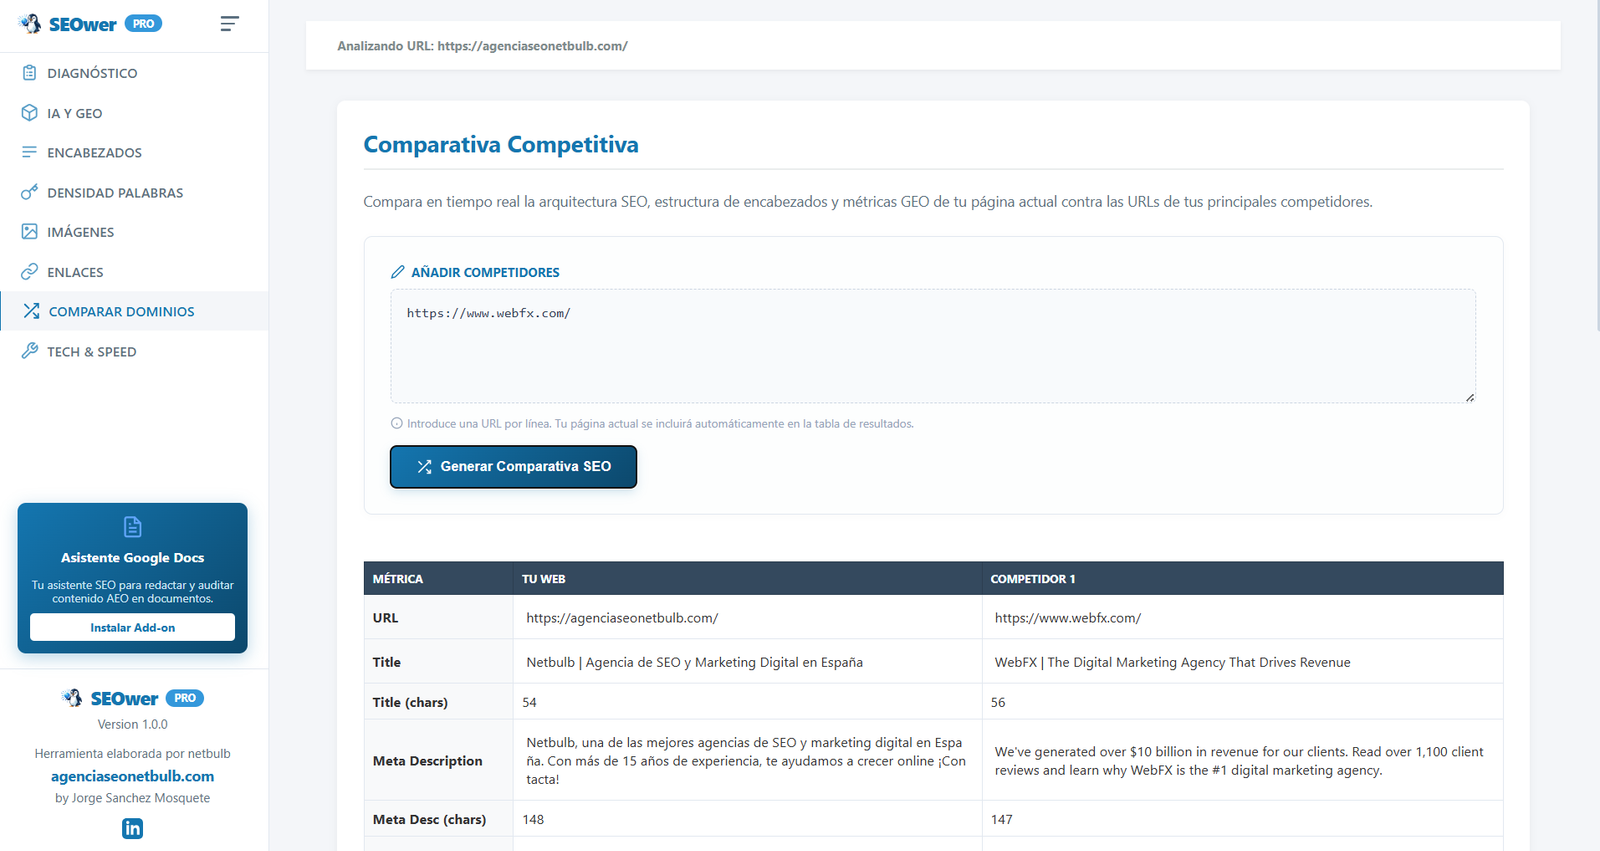Click the pencil icon beside Añadir Competidores
Image resolution: width=1600 pixels, height=851 pixels.
[398, 272]
